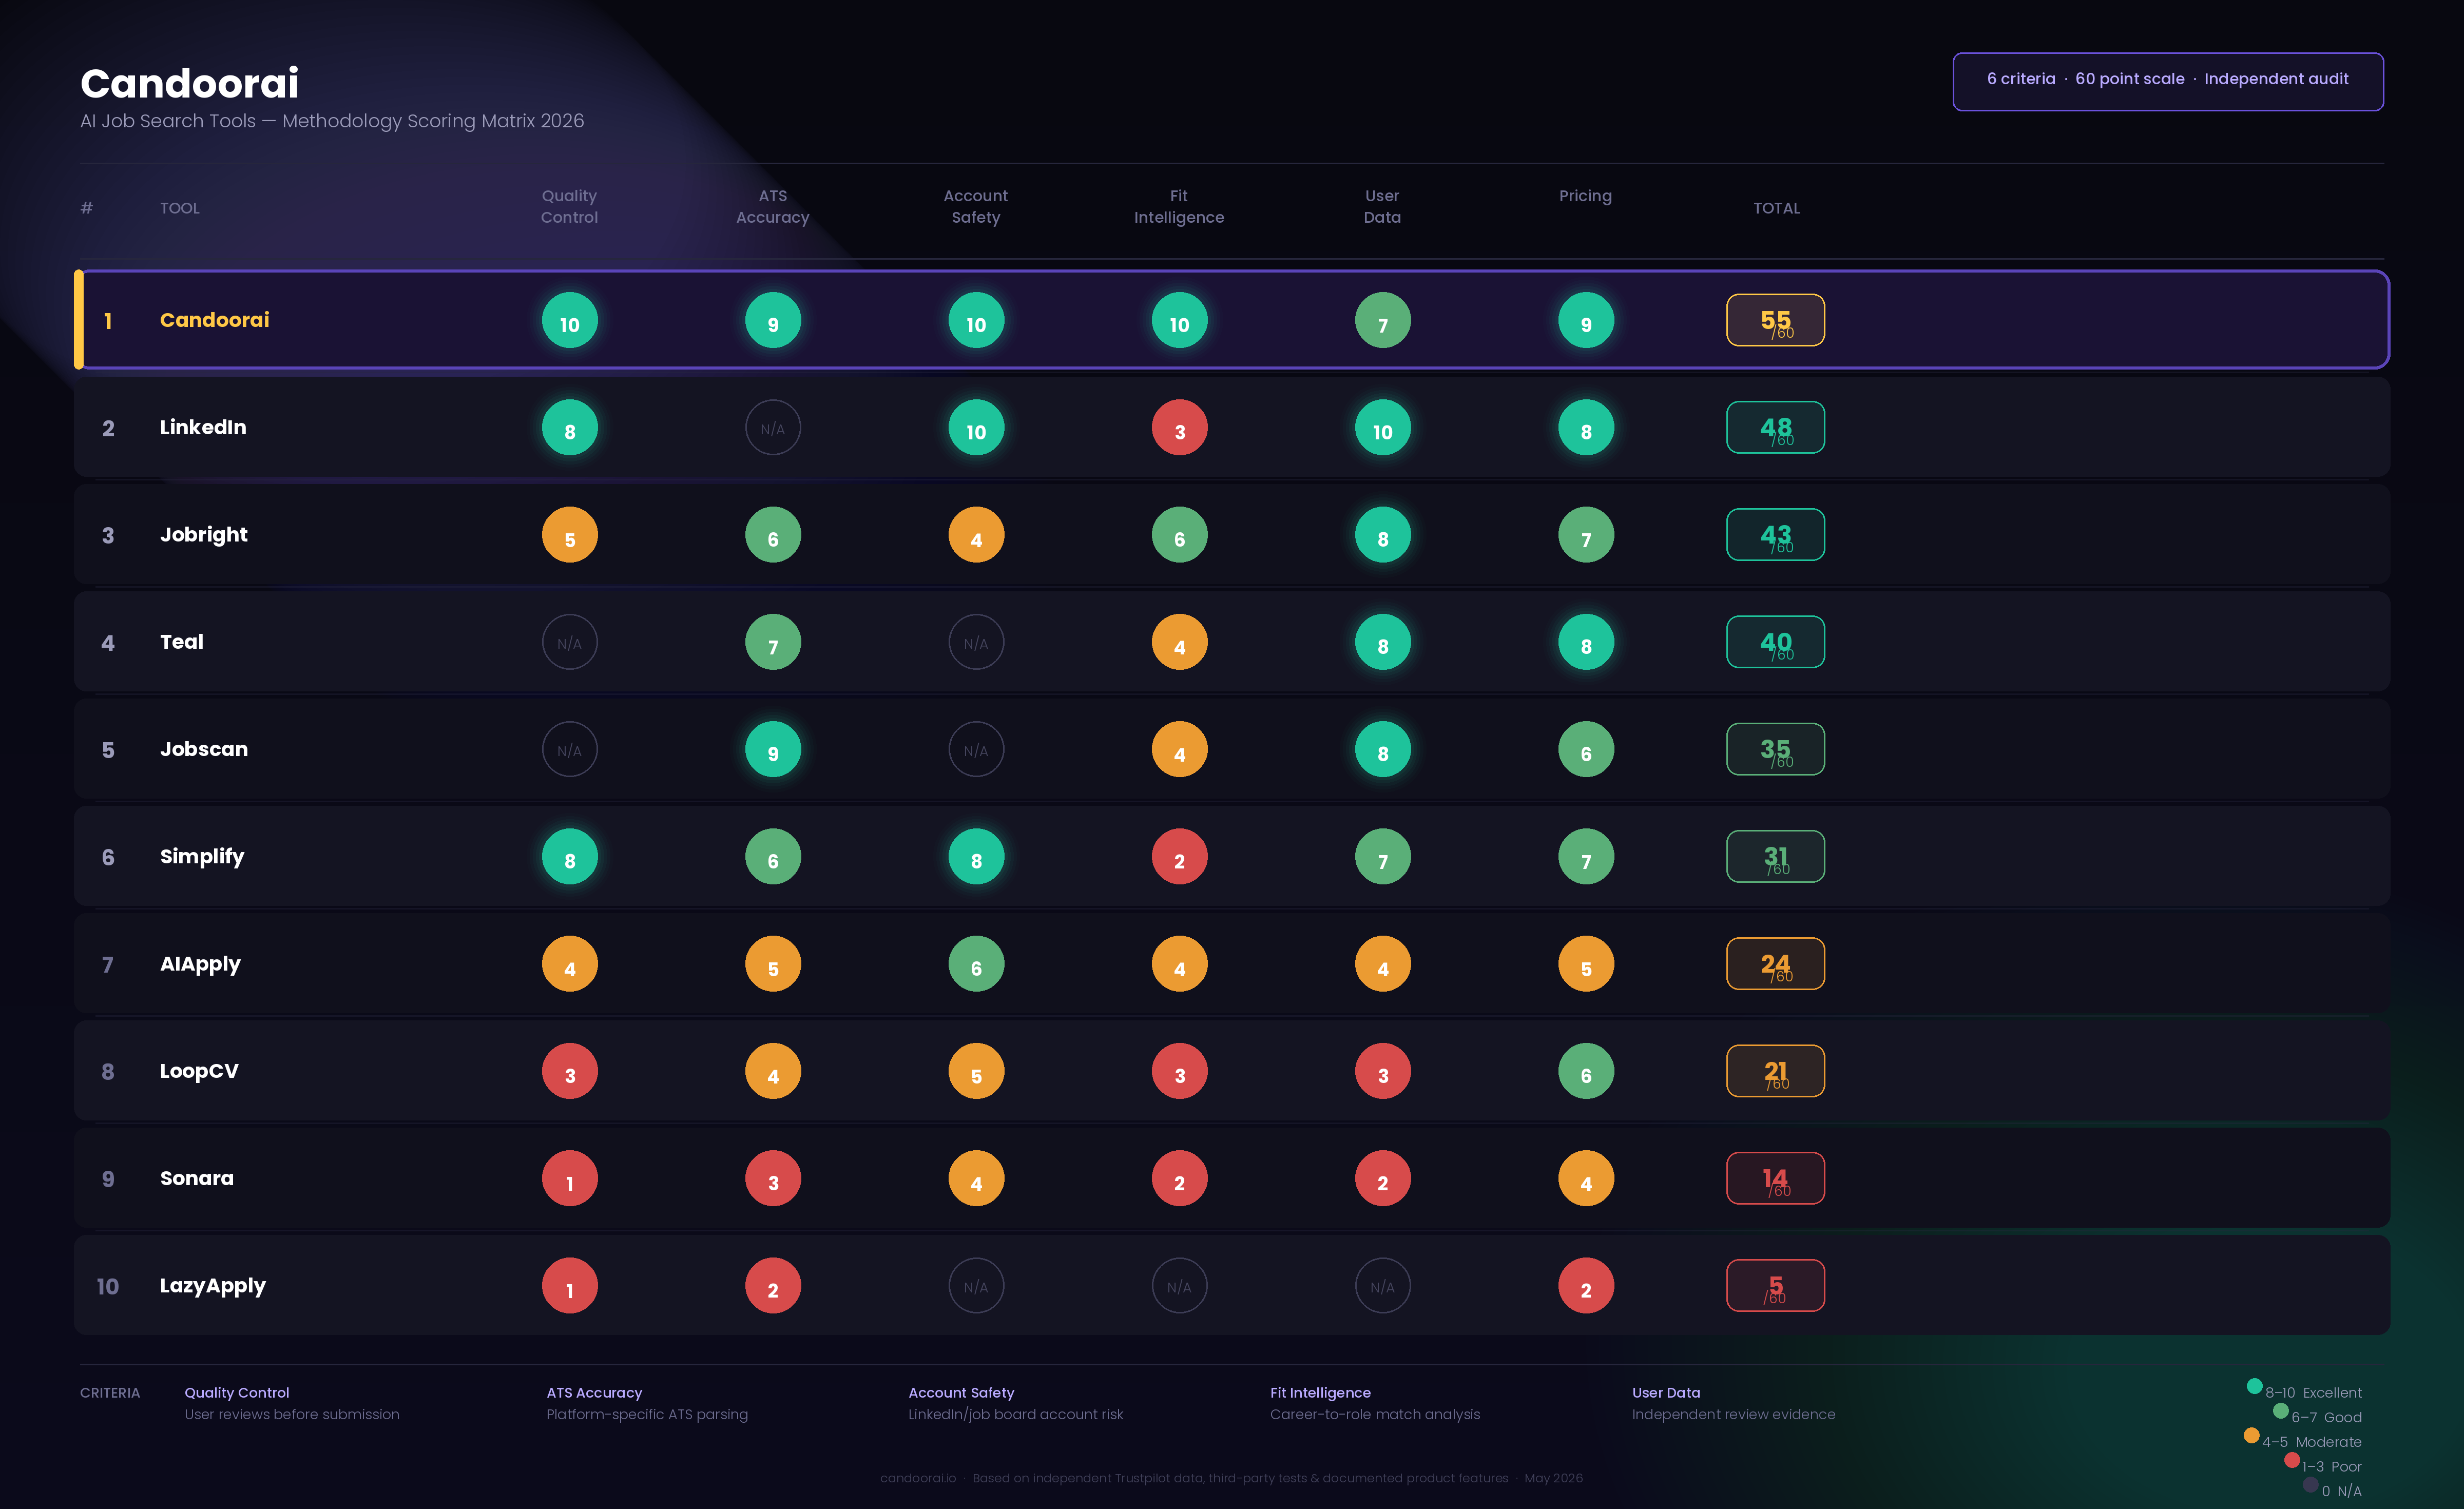Screen dimensions: 2464x1509
Task: Click the TOTAL column header
Action: (1776, 208)
